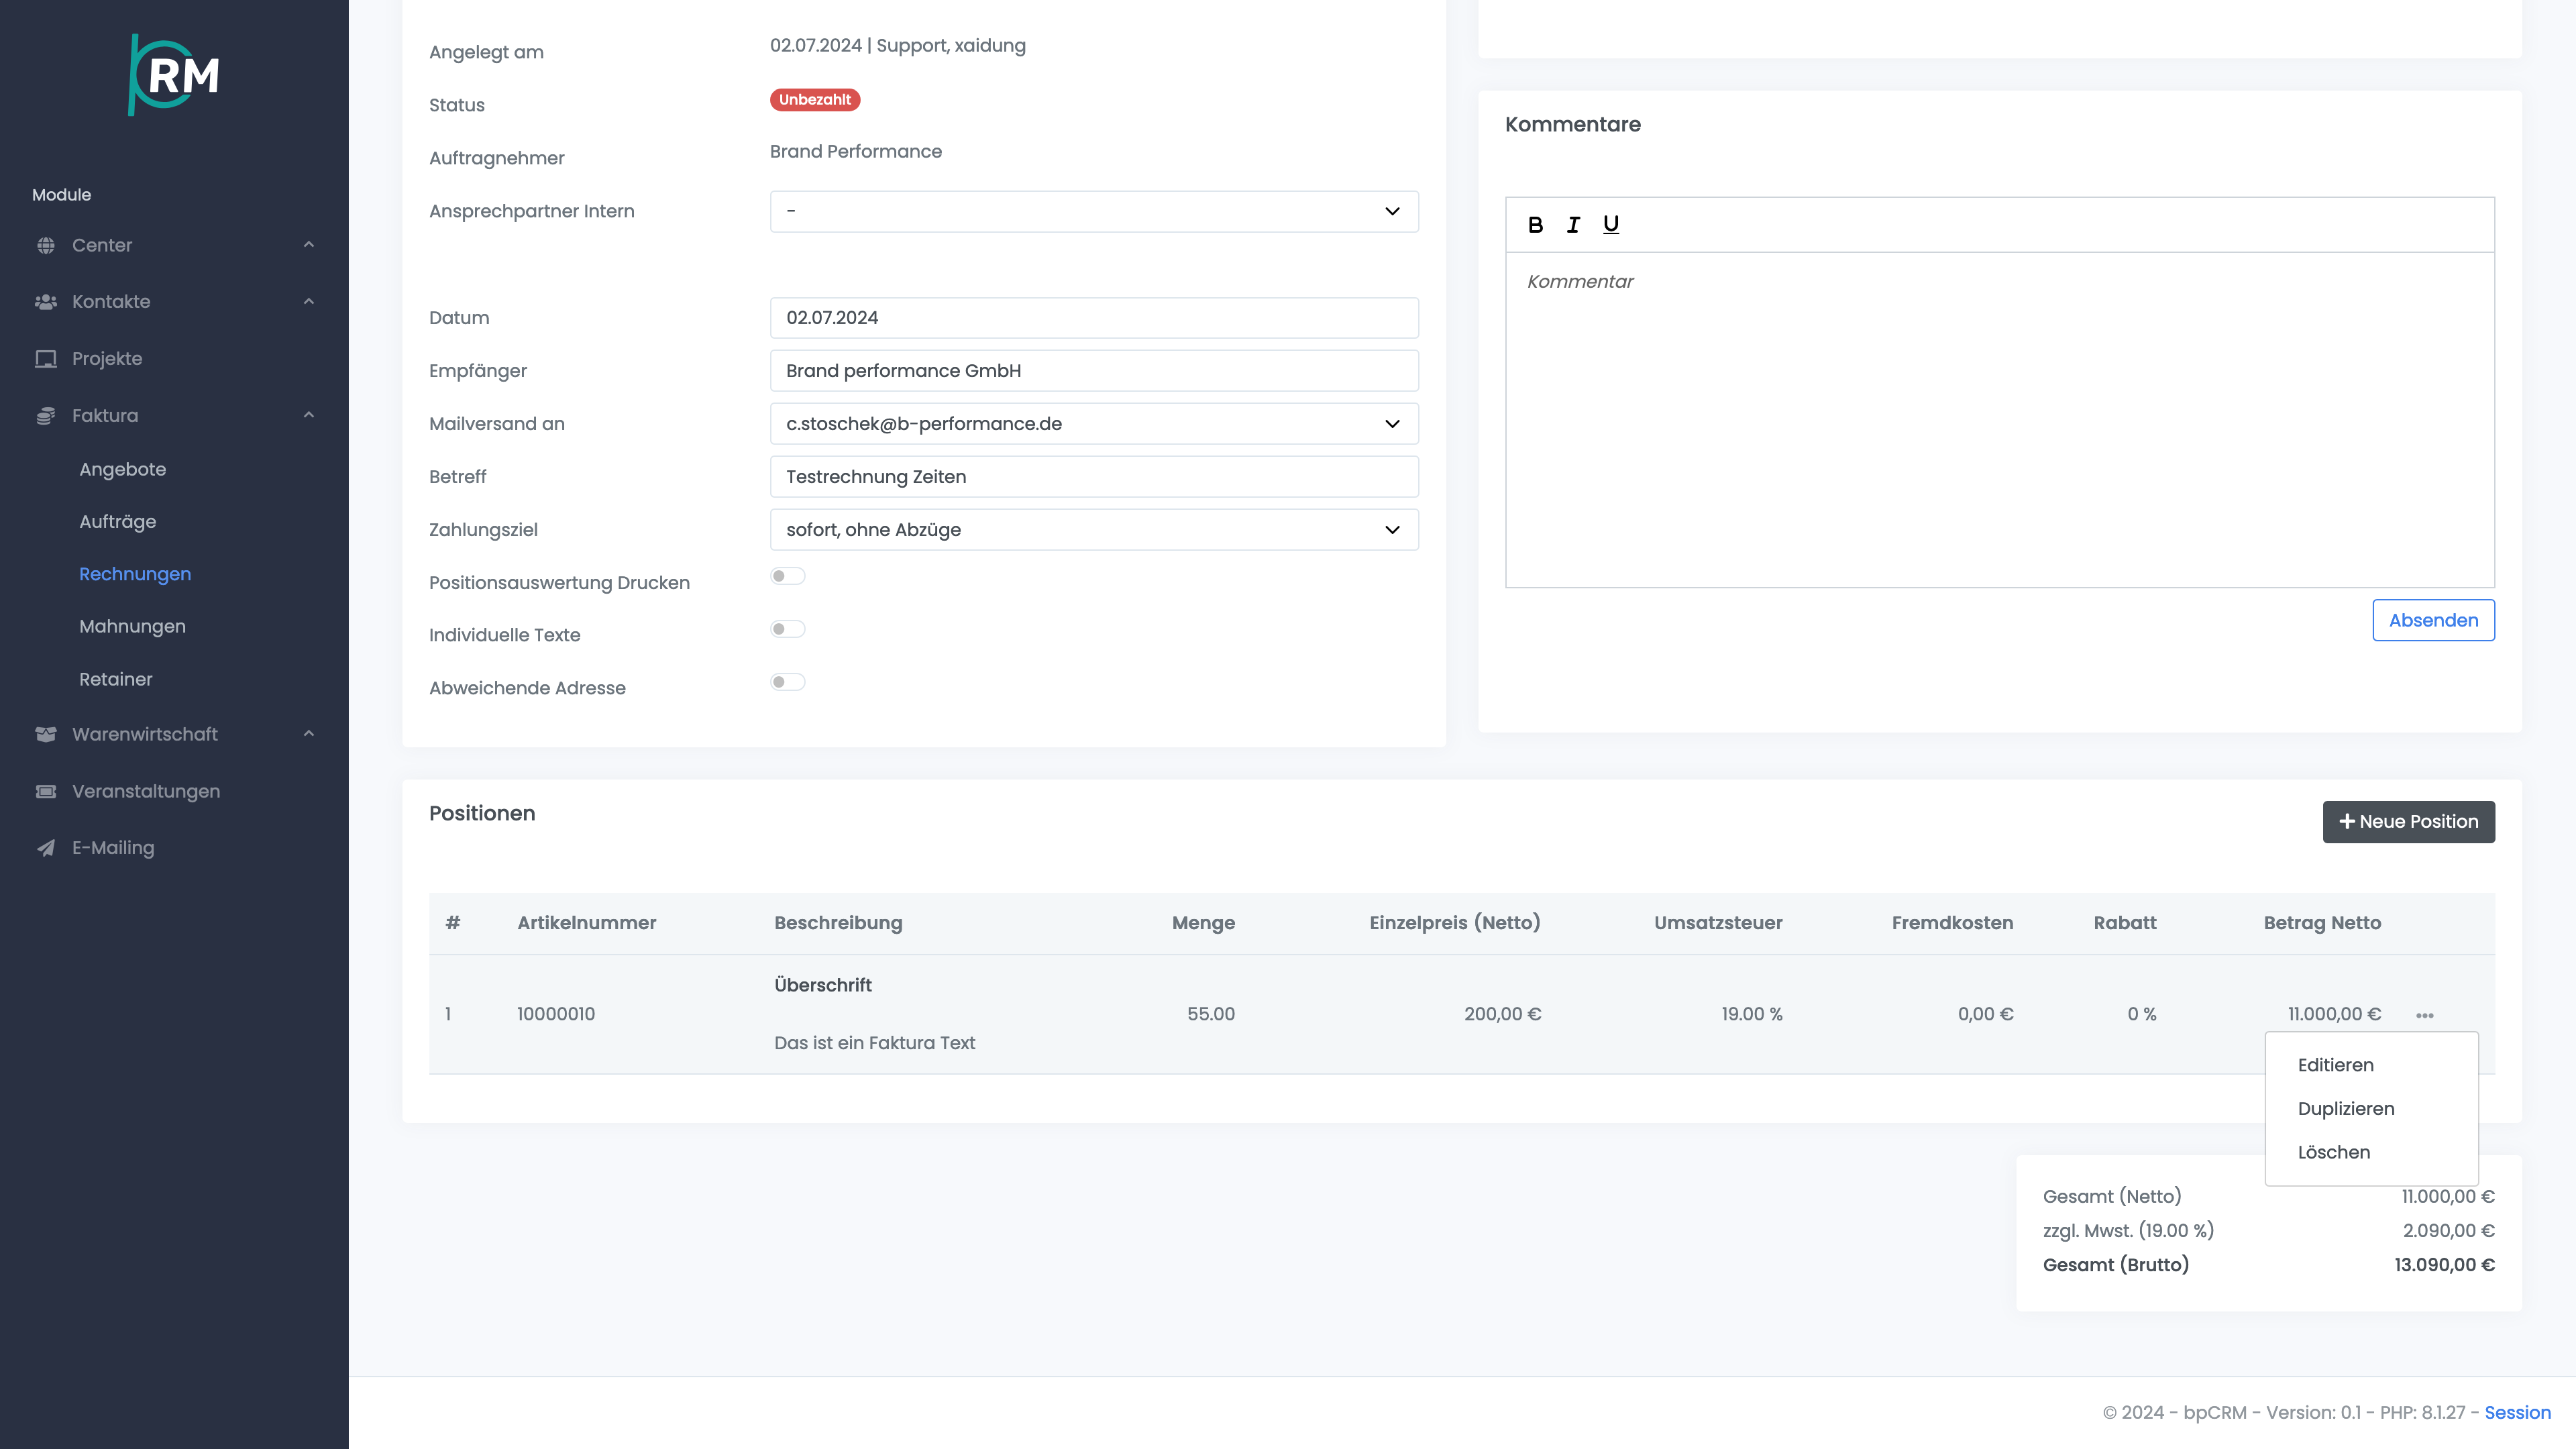Click the Menge column header

click(x=1203, y=923)
